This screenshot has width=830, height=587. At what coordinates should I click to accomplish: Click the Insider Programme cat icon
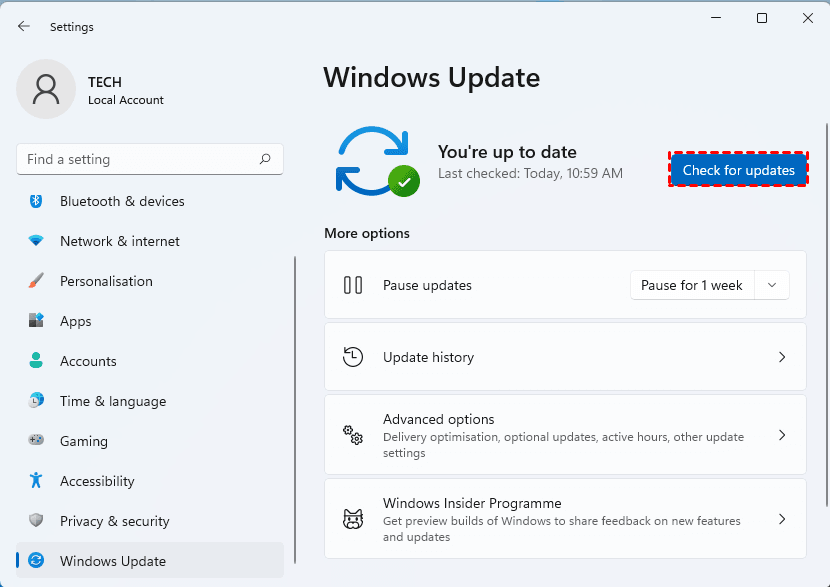353,519
